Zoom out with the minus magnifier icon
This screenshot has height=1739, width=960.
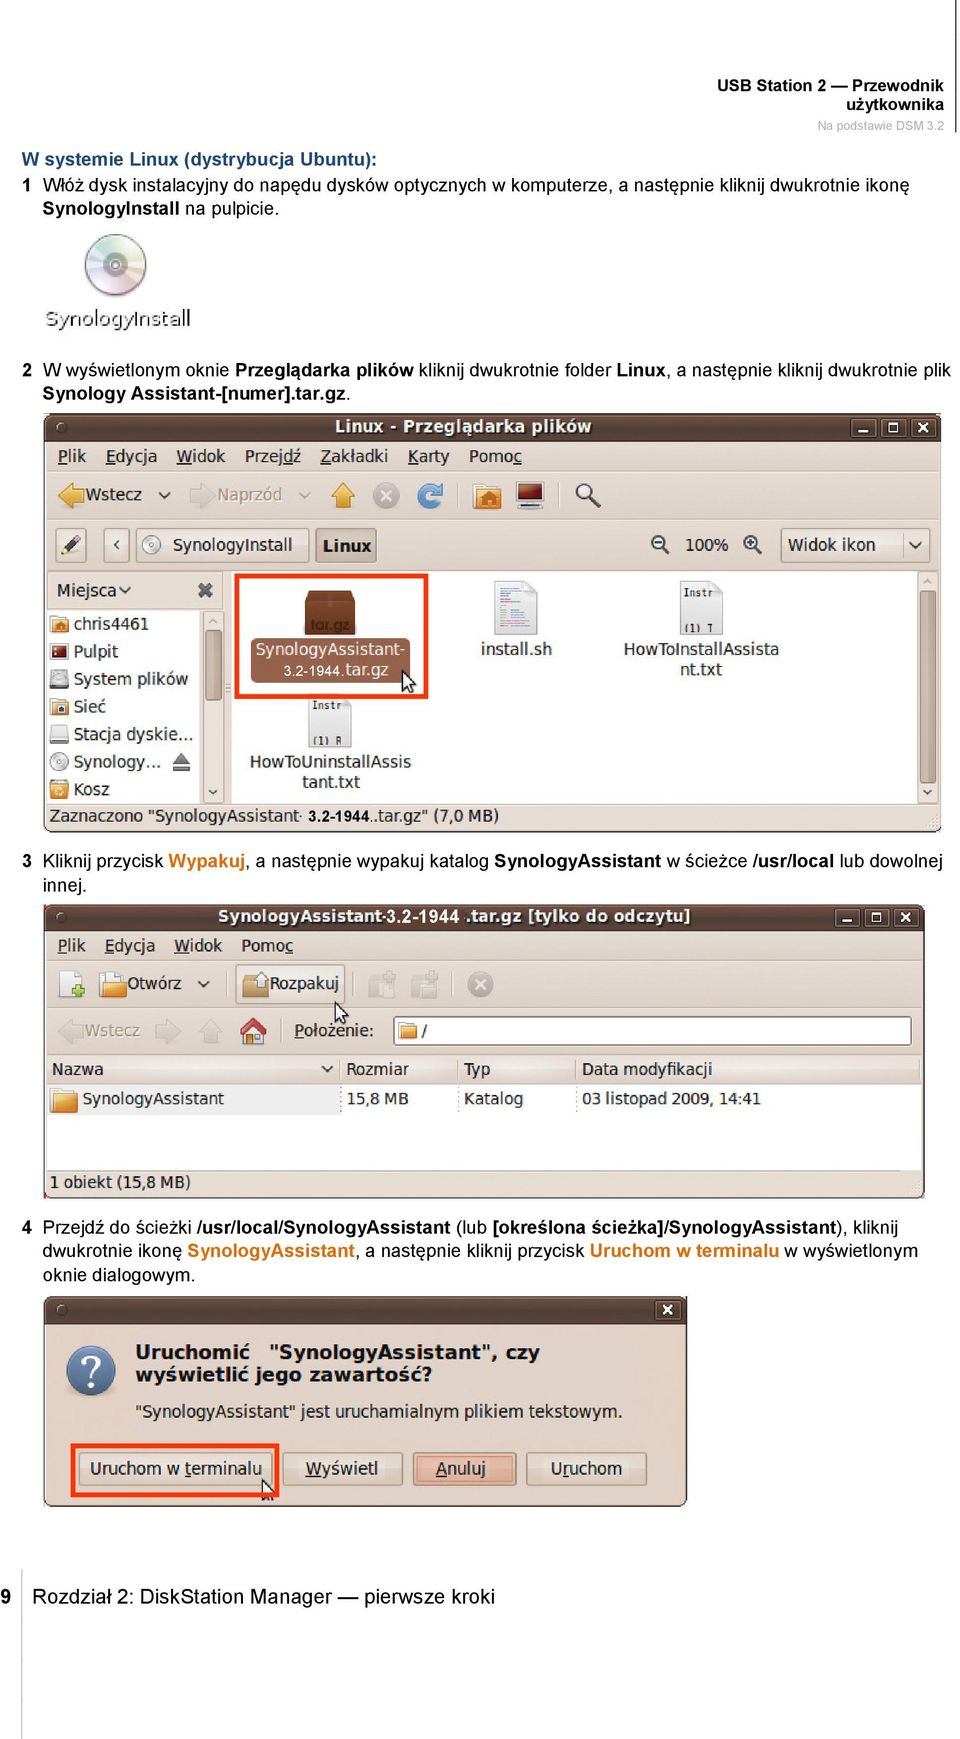point(660,544)
